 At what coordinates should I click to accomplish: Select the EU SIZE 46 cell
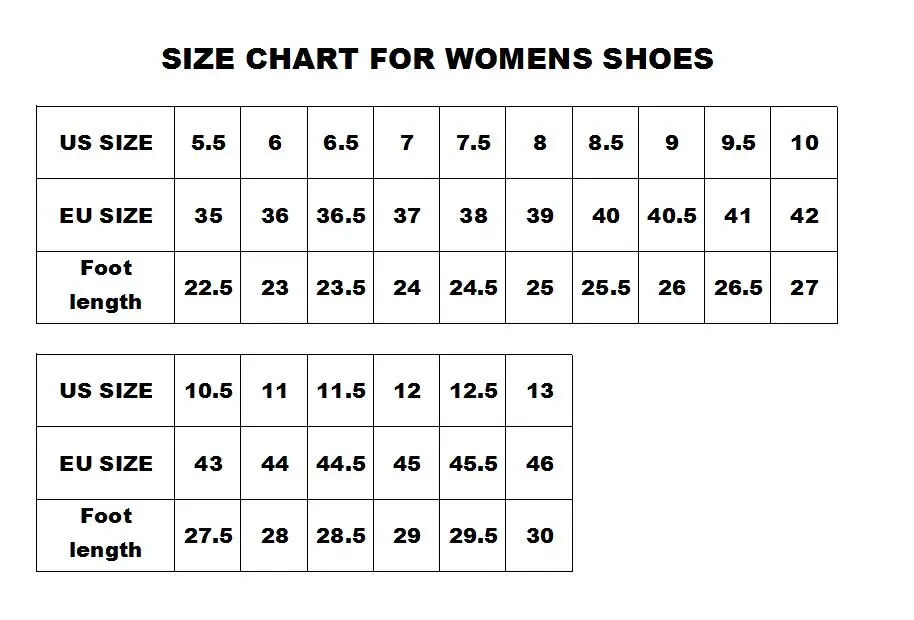click(539, 463)
